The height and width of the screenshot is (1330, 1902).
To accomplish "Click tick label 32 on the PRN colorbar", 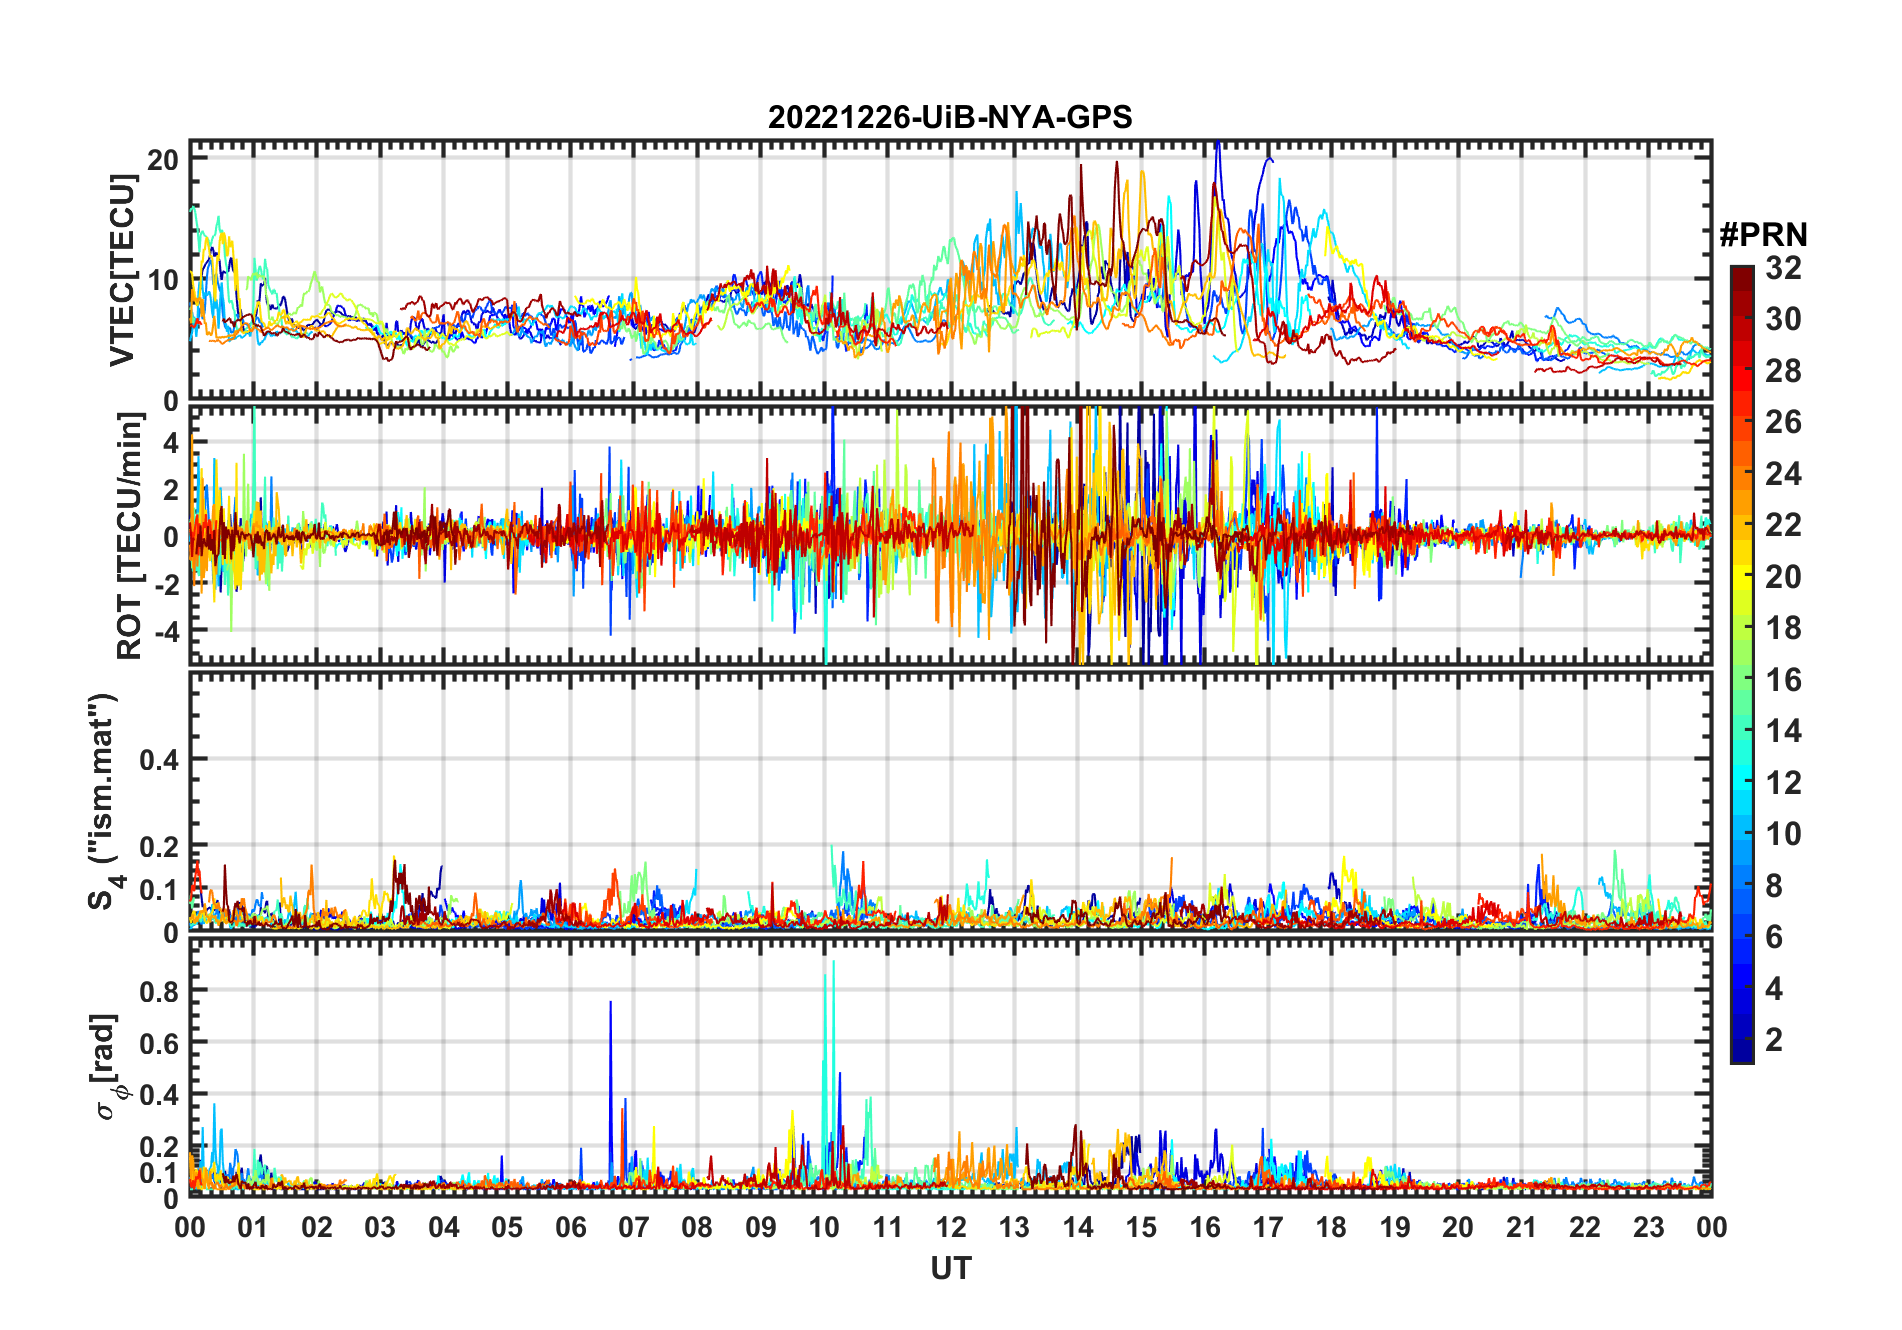I will [1783, 268].
